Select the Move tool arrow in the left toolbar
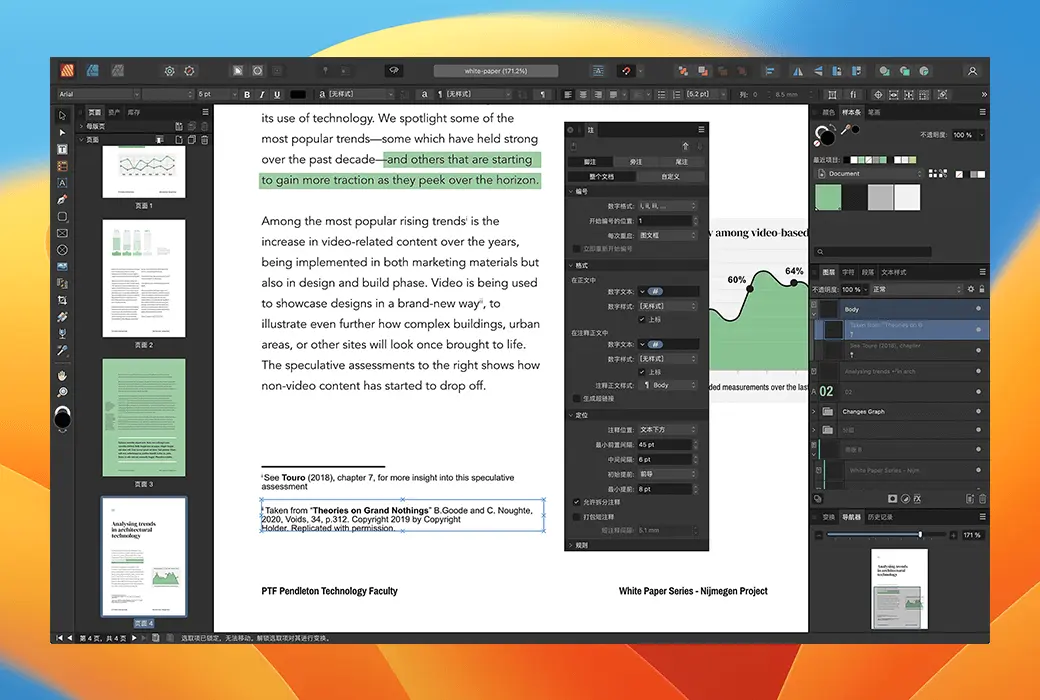The image size is (1040, 700). point(62,115)
